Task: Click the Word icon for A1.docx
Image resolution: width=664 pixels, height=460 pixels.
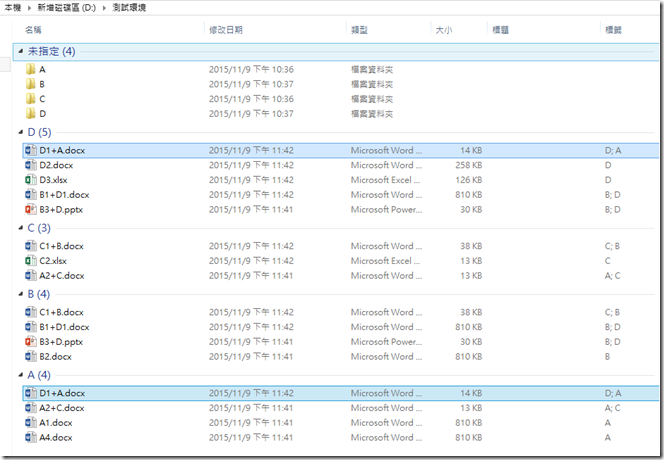Action: [29, 423]
